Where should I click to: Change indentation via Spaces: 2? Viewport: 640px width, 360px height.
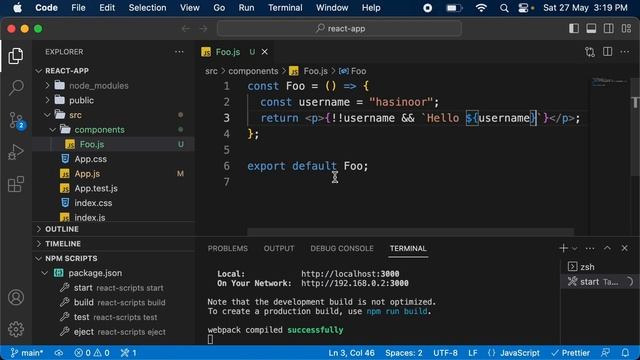coord(404,353)
